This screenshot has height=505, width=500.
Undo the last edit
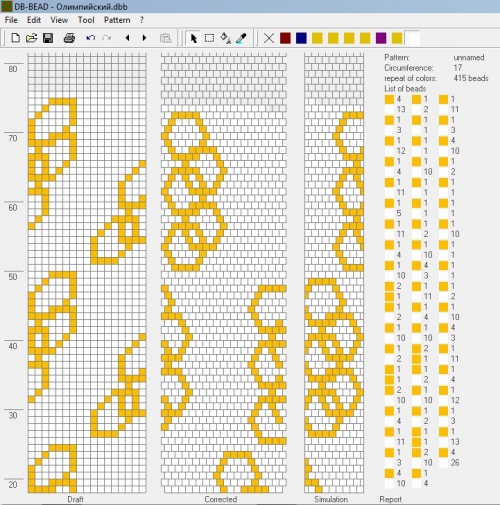(x=90, y=38)
